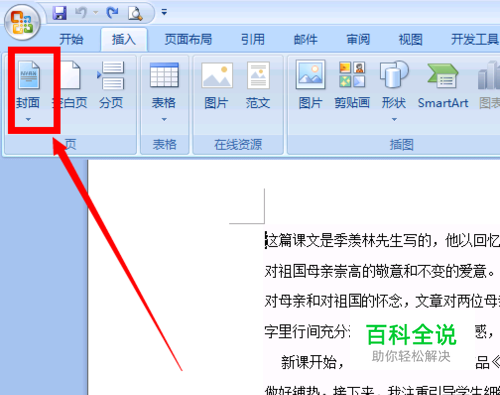Image resolution: width=500 pixels, height=395 pixels.
Task: Insert a cover page with 封面
Action: 28,85
